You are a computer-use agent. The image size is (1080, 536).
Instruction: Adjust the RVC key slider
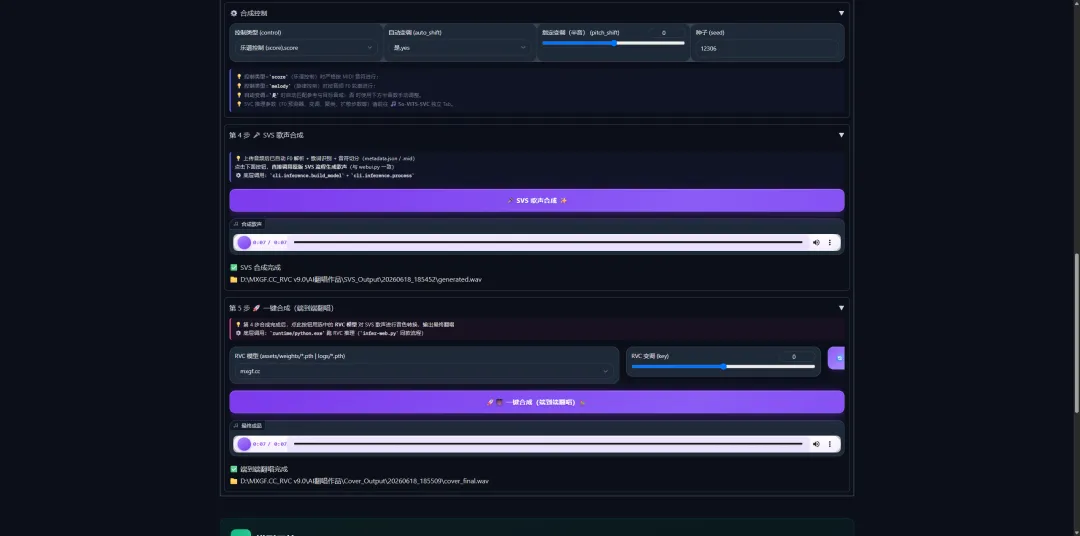[723, 367]
